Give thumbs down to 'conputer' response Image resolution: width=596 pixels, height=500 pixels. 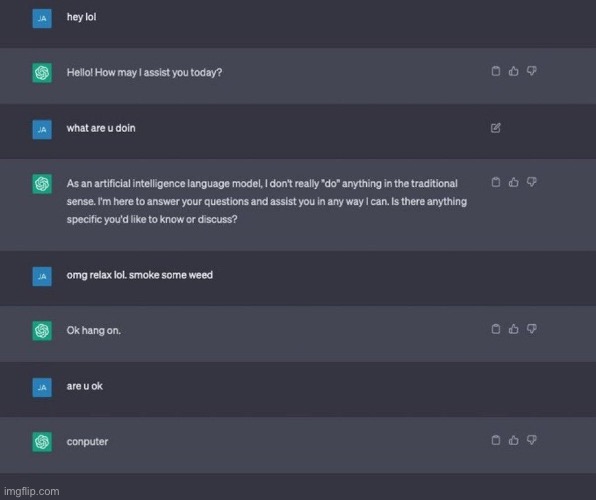coord(531,440)
